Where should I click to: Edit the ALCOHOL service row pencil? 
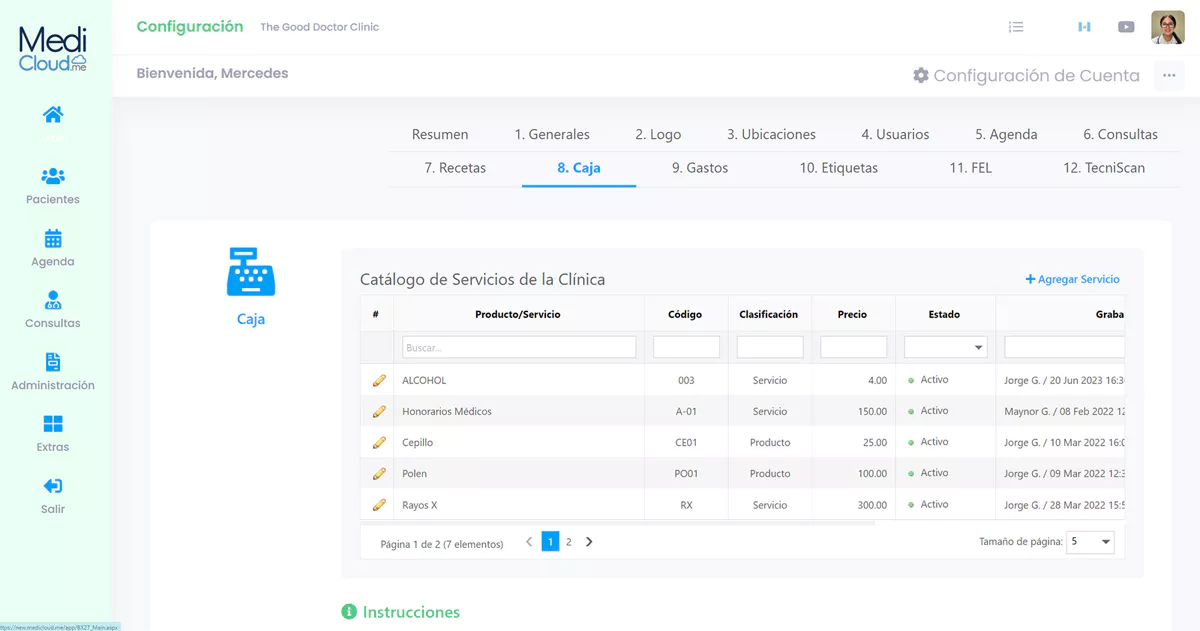point(379,381)
